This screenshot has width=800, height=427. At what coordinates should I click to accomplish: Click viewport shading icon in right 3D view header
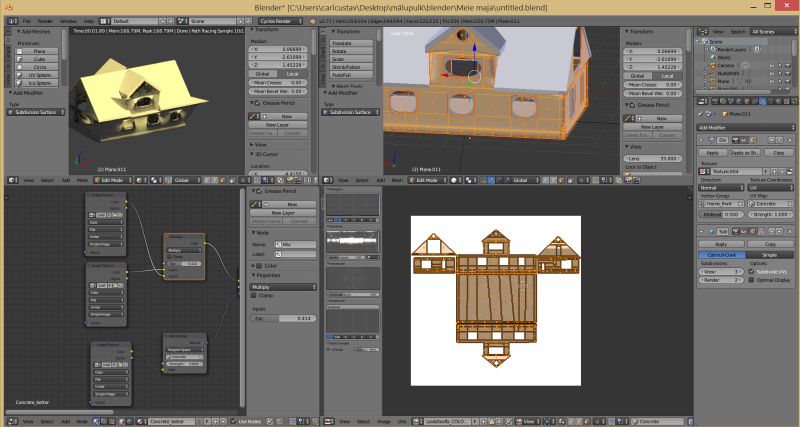pyautogui.click(x=455, y=180)
